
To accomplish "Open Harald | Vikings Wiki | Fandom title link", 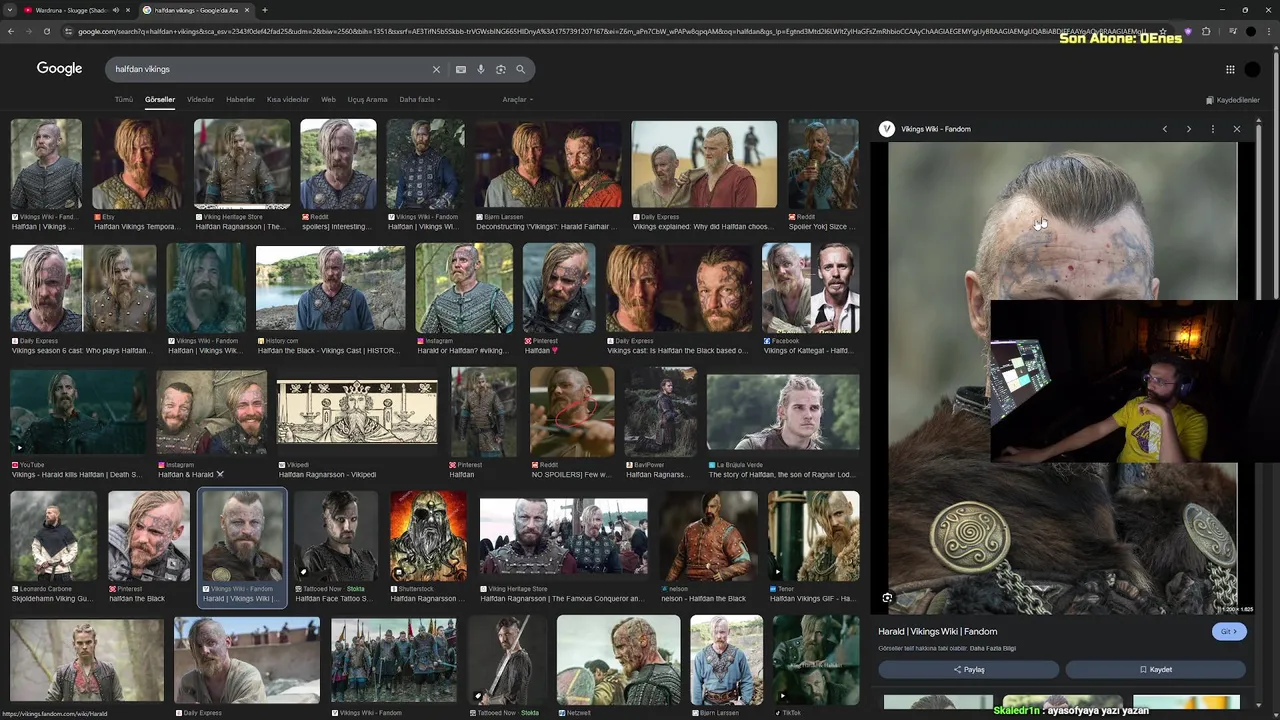I will 938,632.
